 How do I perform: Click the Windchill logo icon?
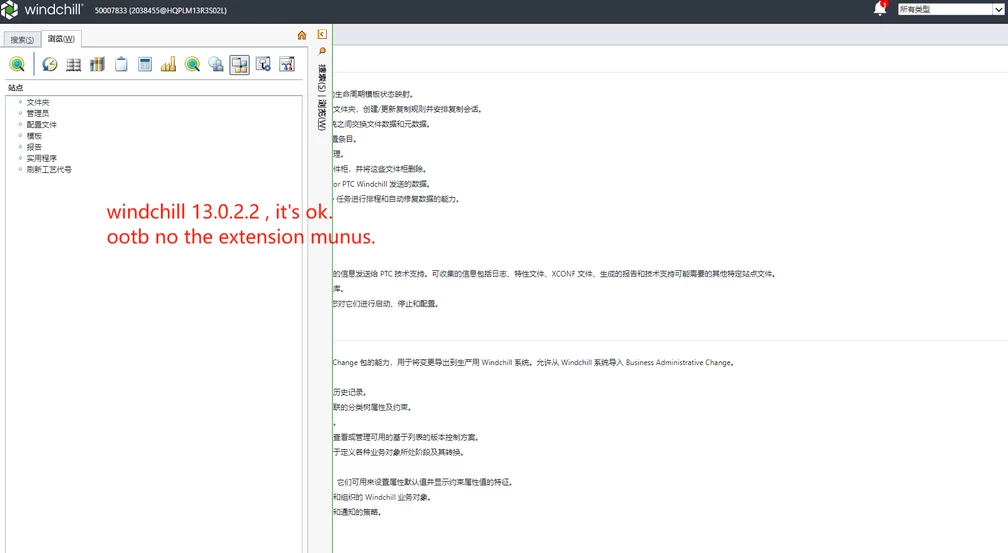pyautogui.click(x=9, y=10)
